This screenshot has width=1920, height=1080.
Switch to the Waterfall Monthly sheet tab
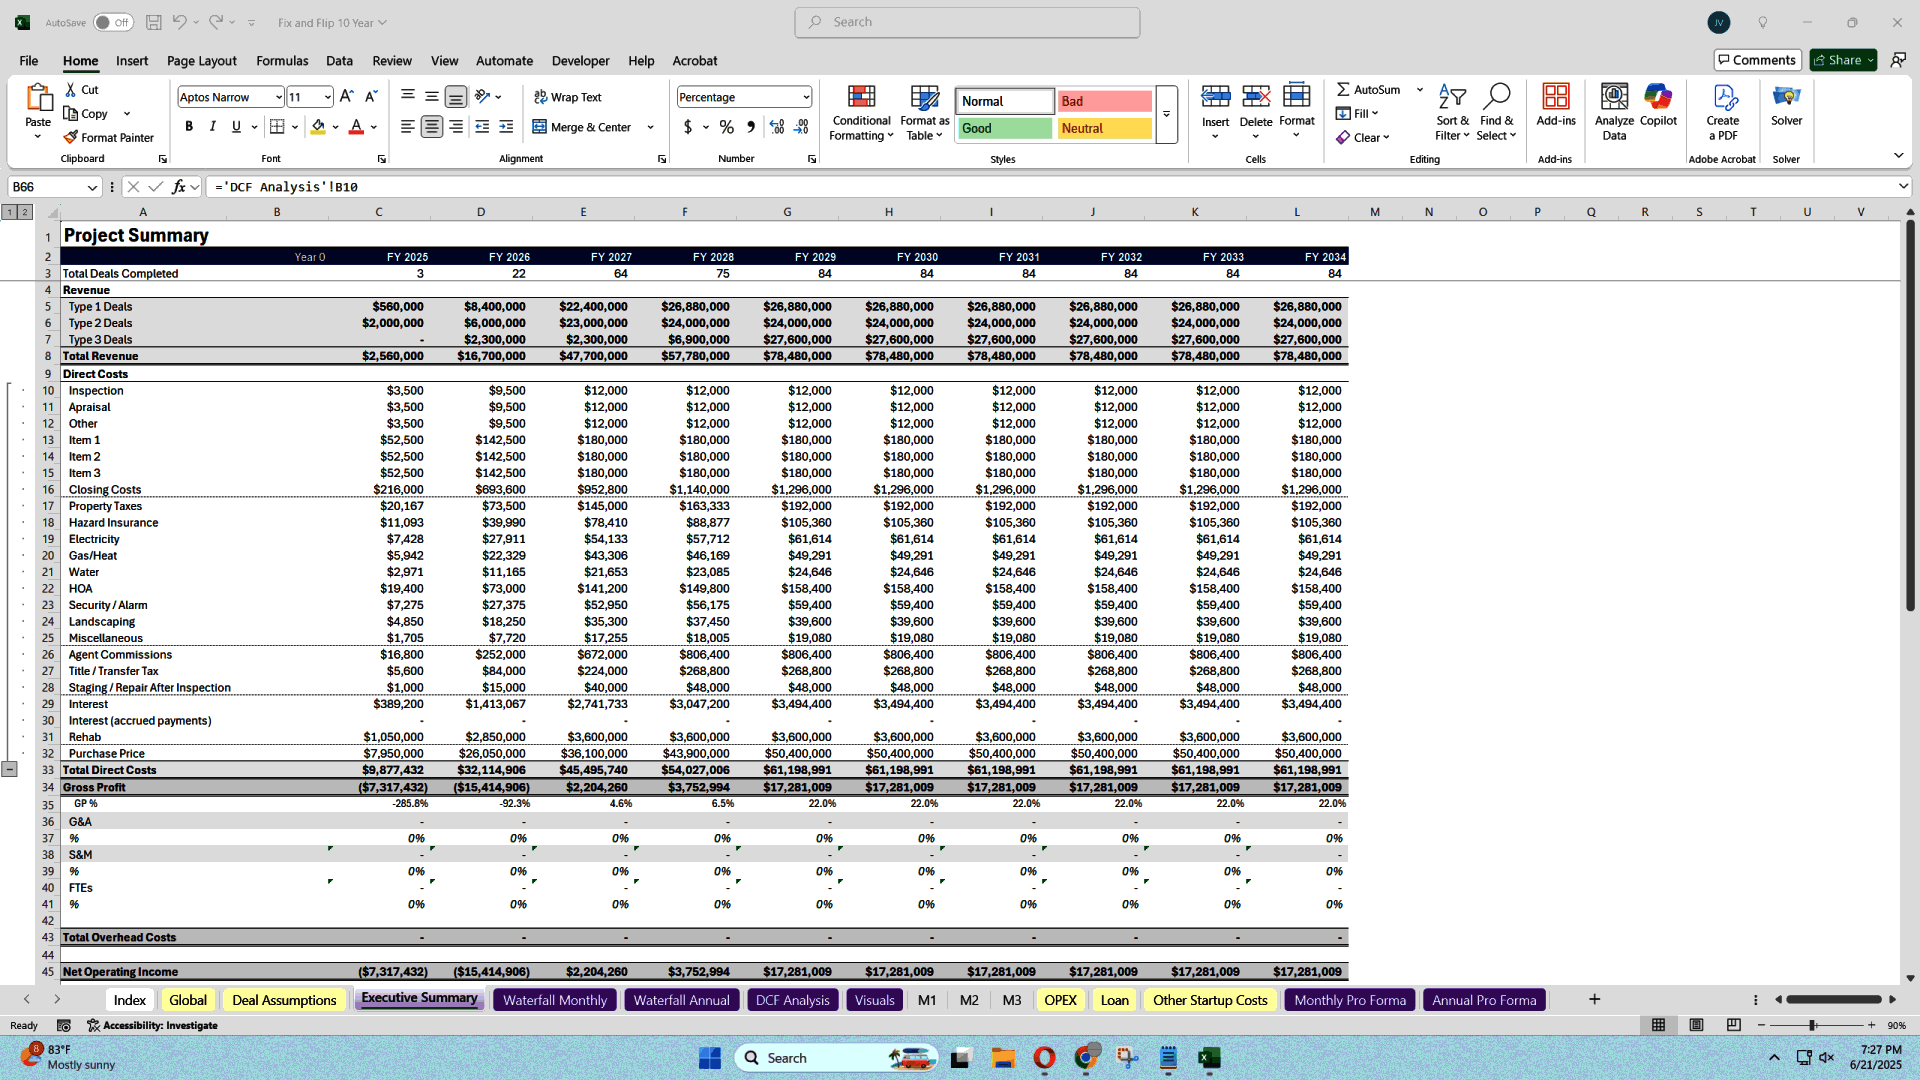tap(555, 1000)
